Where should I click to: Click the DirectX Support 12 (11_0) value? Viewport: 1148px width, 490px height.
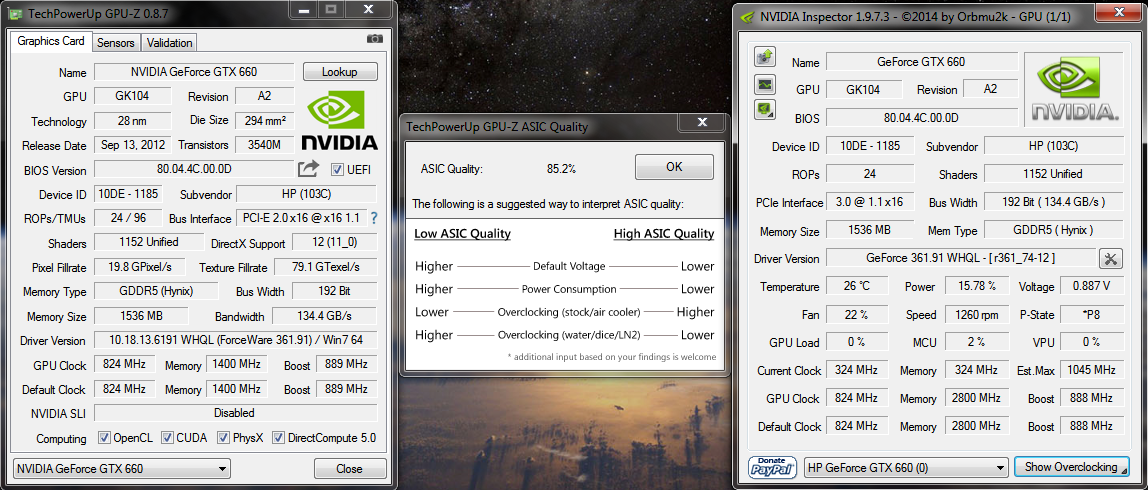coord(335,242)
